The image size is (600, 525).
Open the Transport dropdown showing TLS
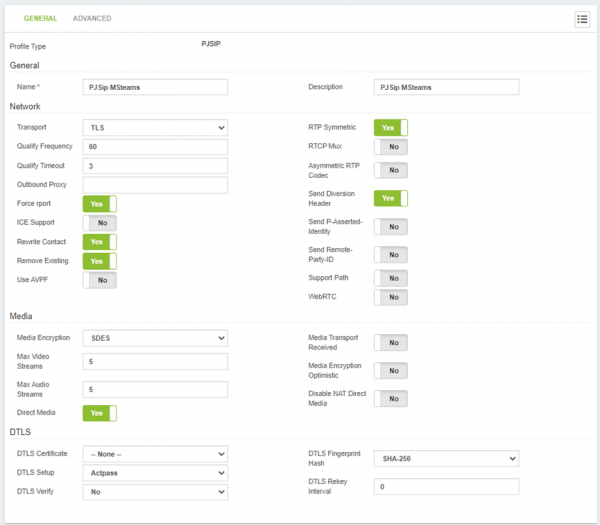(155, 128)
